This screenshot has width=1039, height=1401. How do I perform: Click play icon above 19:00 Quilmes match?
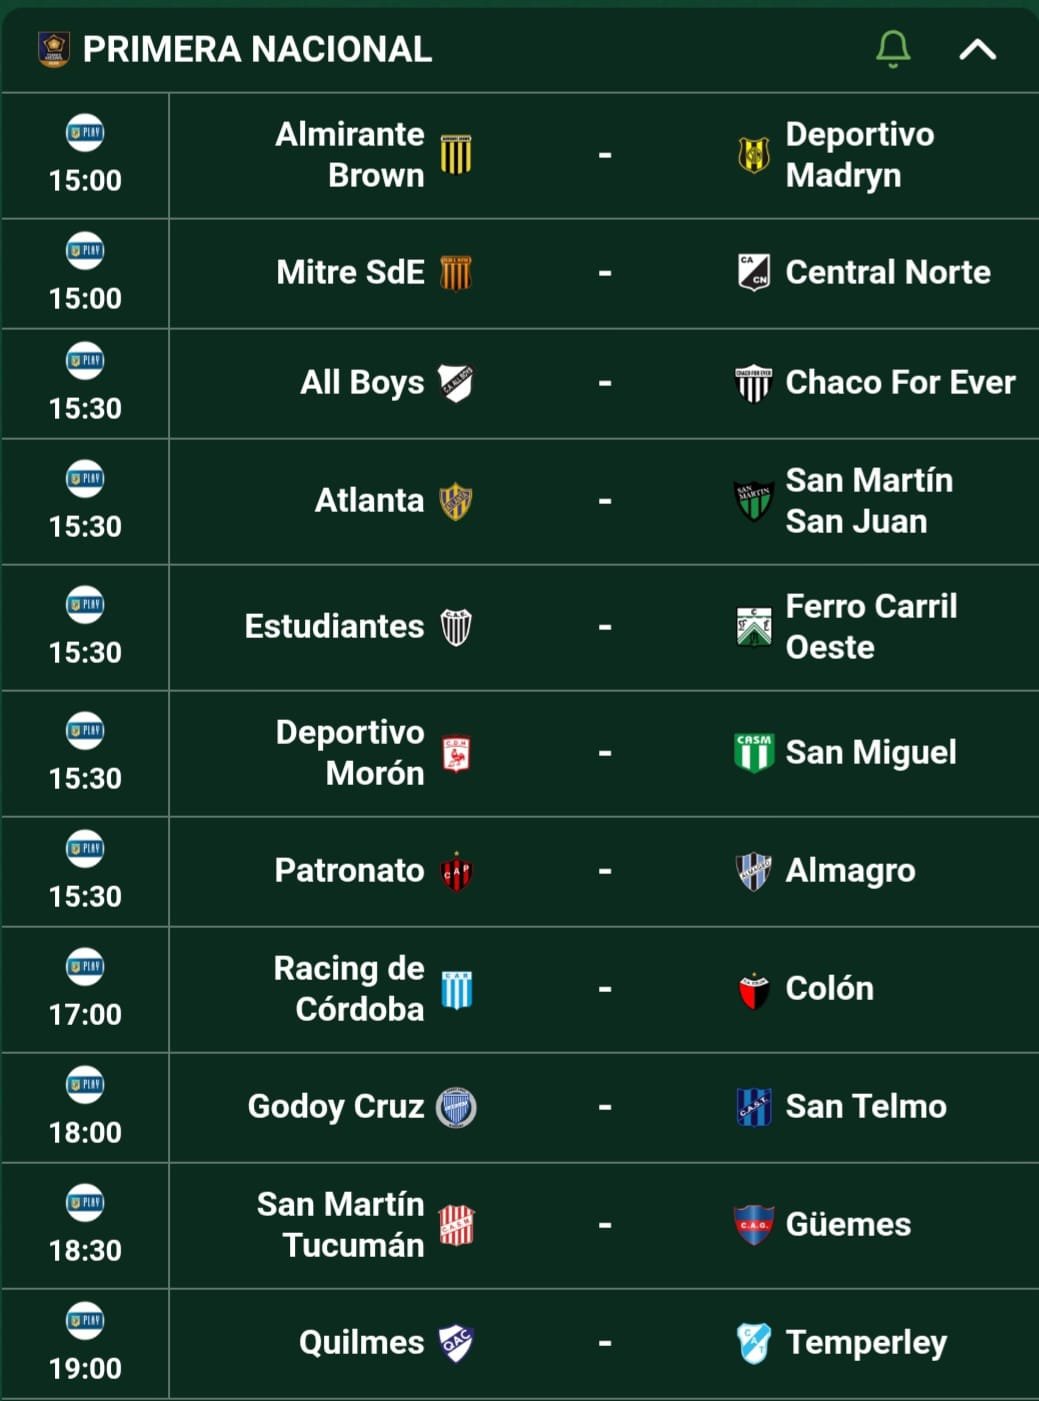[x=85, y=1321]
